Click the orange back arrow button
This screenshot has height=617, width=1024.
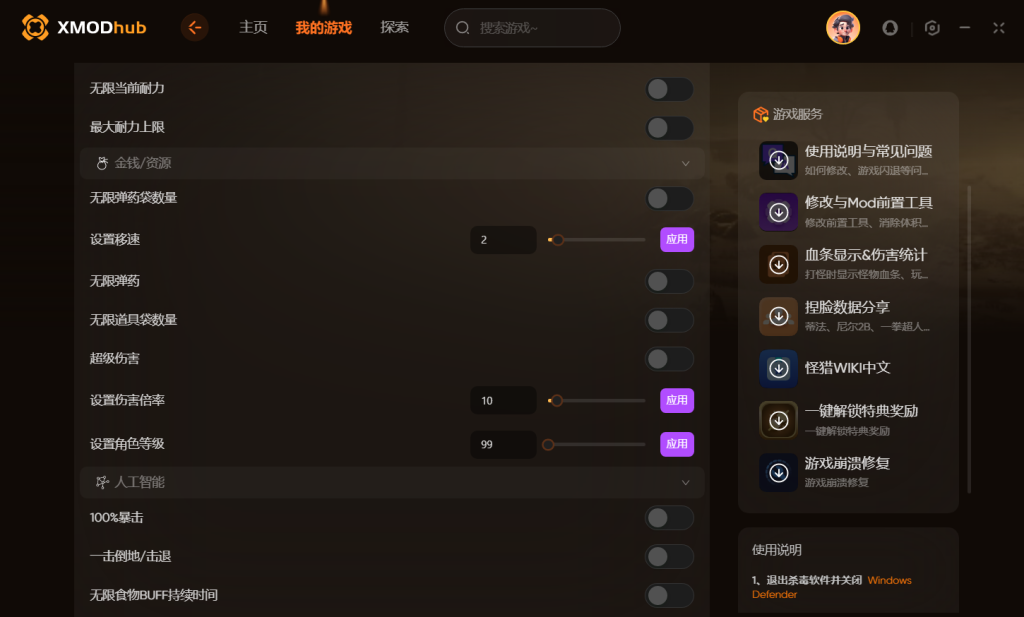(195, 27)
